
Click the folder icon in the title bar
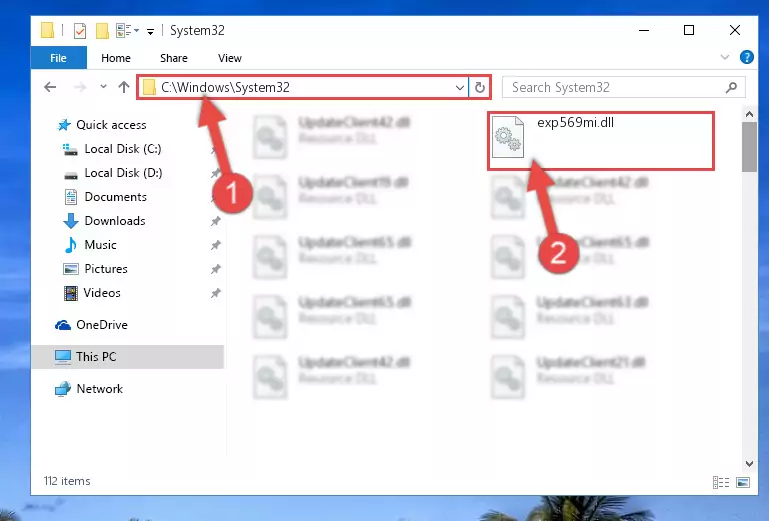(x=48, y=30)
